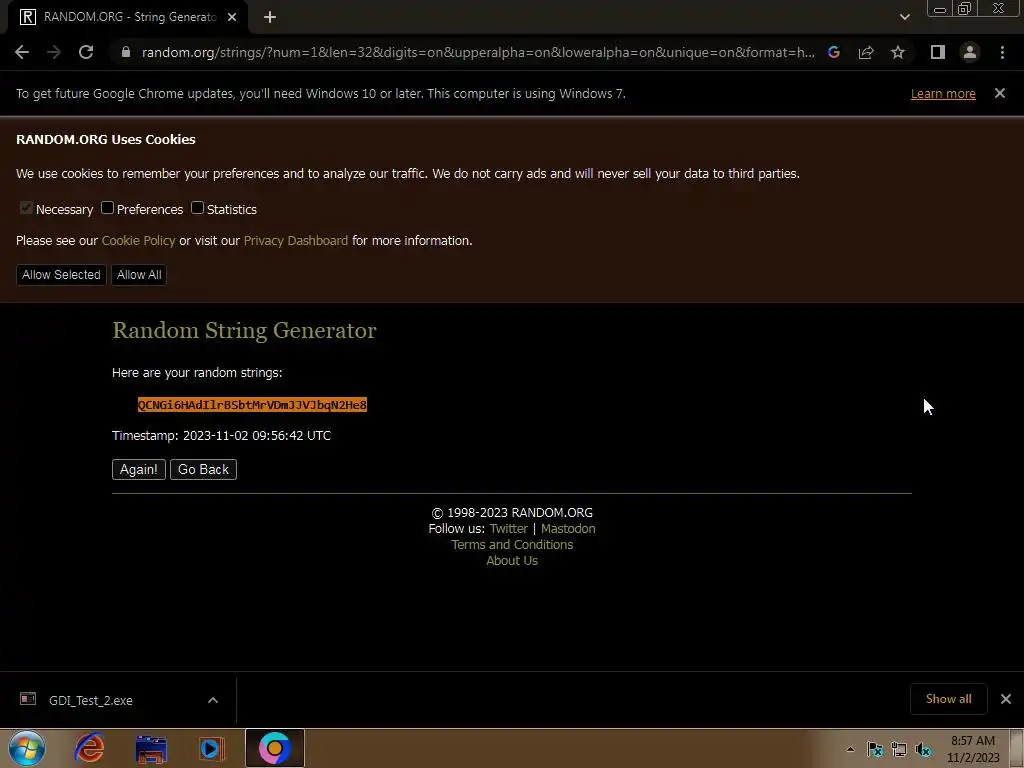The height and width of the screenshot is (768, 1024).
Task: Open the Mastodon follow link
Action: pyautogui.click(x=568, y=528)
